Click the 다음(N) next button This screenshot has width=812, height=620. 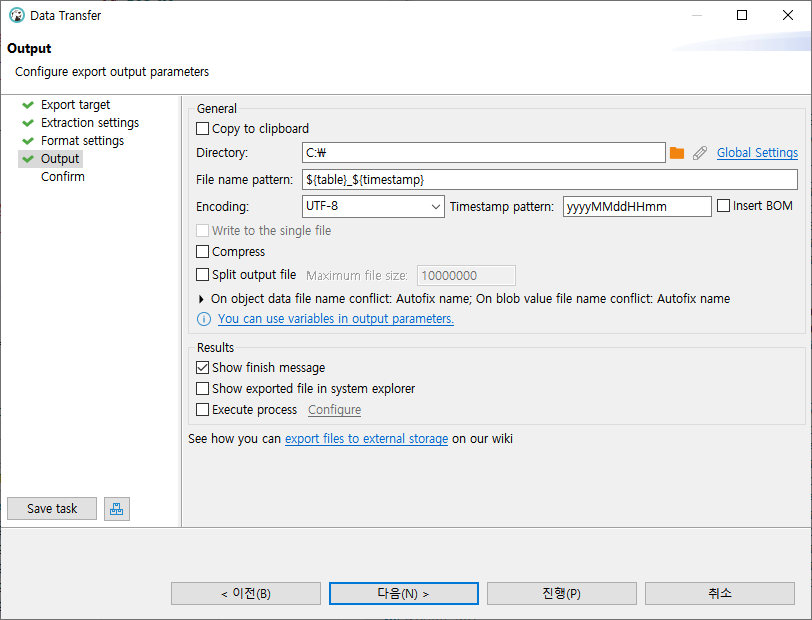coord(403,594)
